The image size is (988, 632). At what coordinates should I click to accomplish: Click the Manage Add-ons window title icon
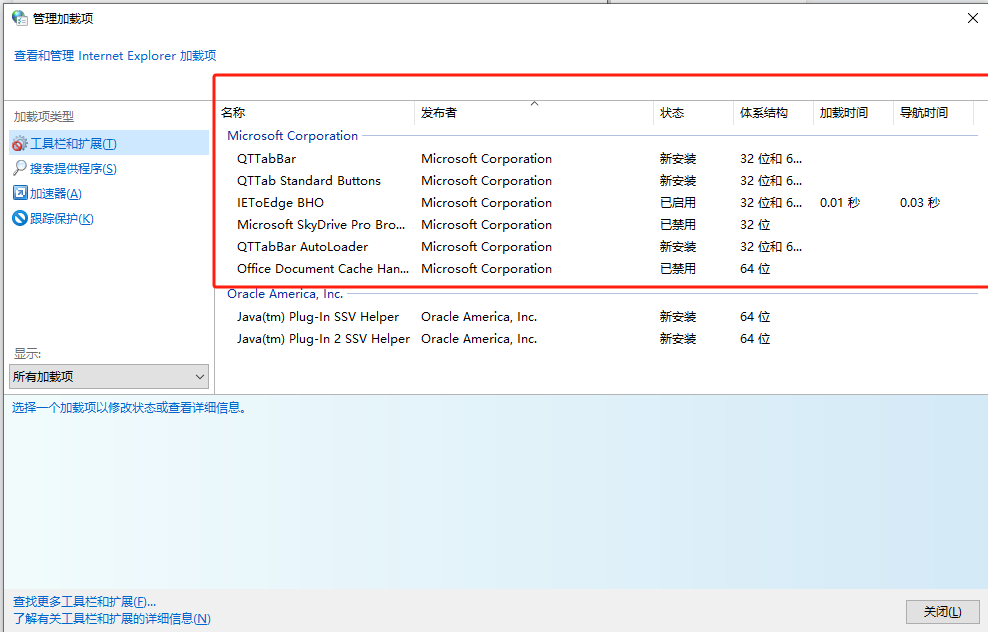[x=20, y=18]
